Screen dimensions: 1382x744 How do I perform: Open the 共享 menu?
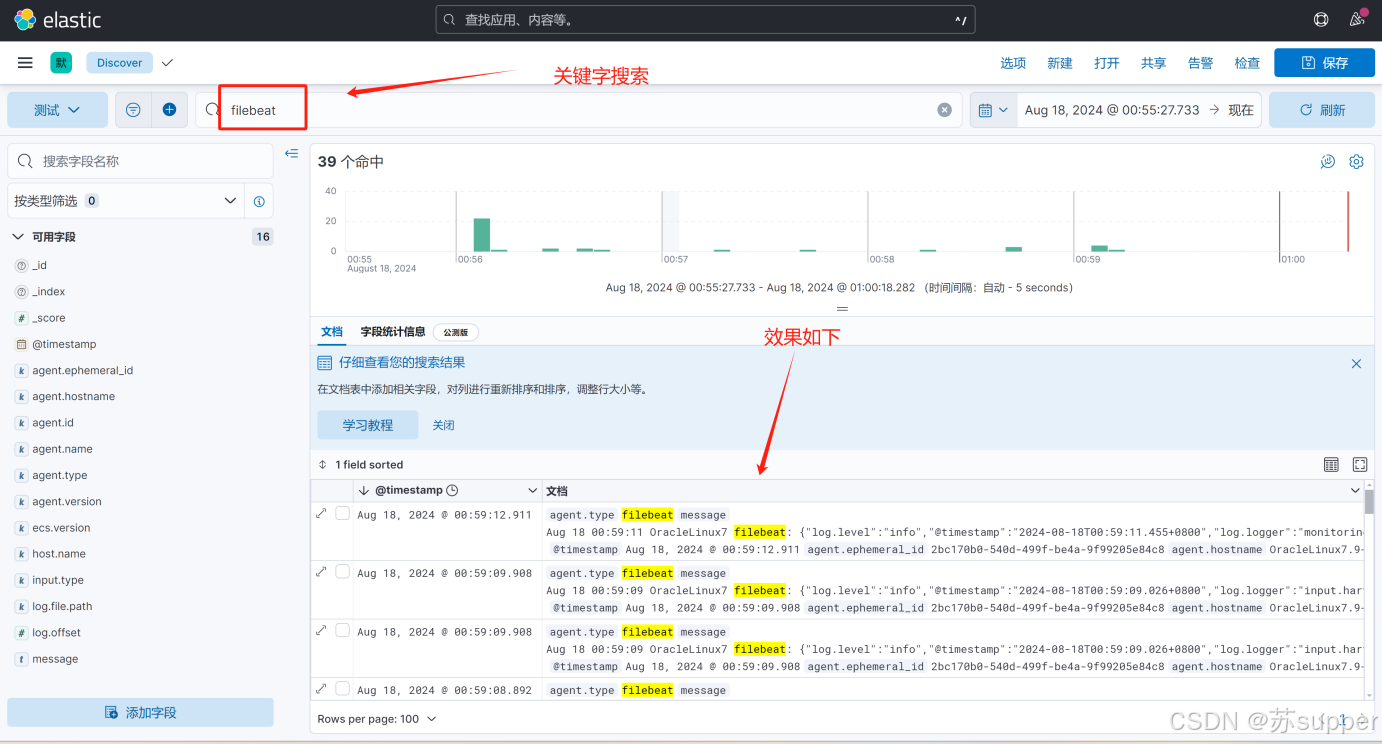click(1153, 63)
